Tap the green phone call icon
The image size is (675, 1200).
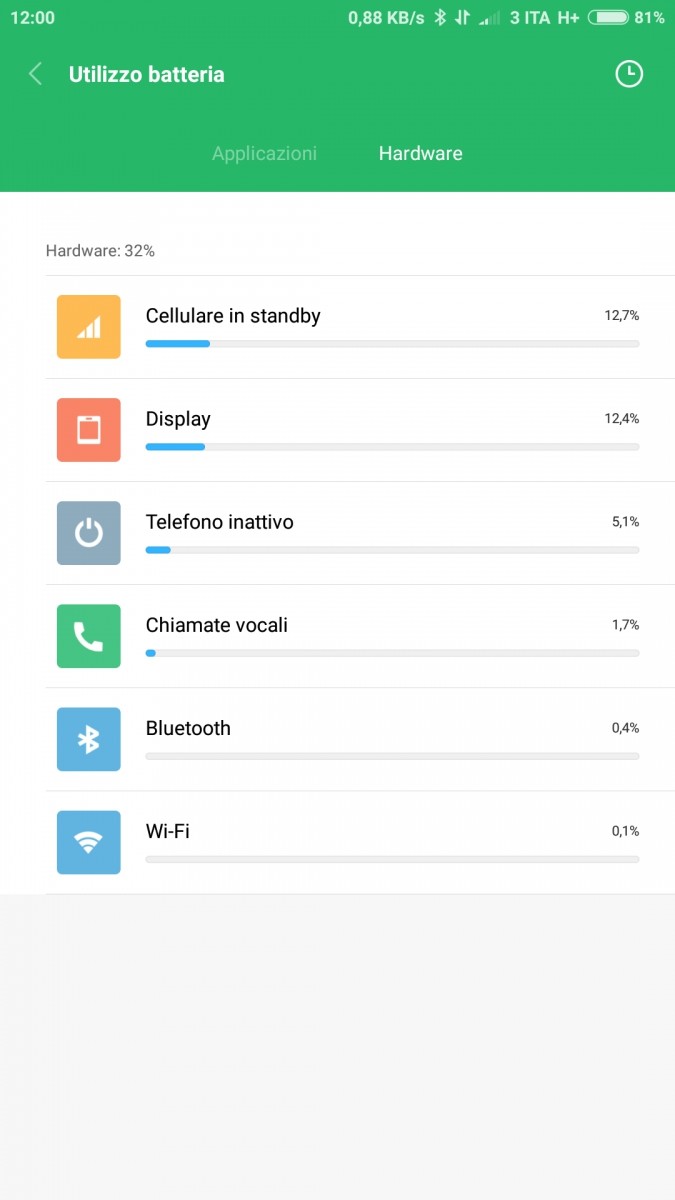point(89,636)
